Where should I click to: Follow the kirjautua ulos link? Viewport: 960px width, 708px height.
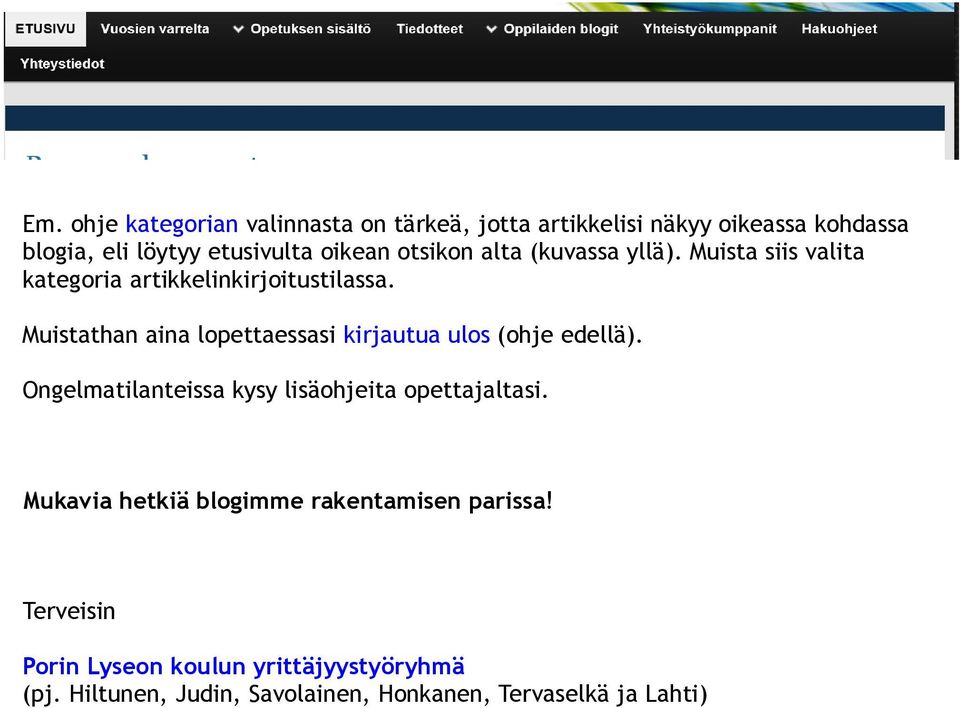click(x=416, y=336)
